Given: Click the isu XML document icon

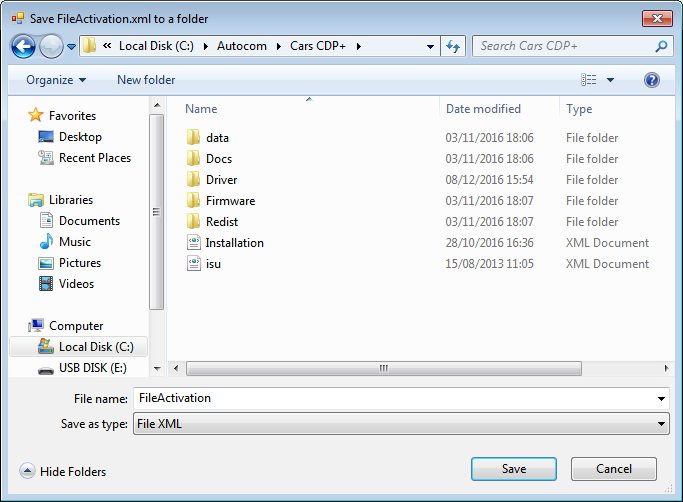Looking at the screenshot, I should click(x=194, y=263).
